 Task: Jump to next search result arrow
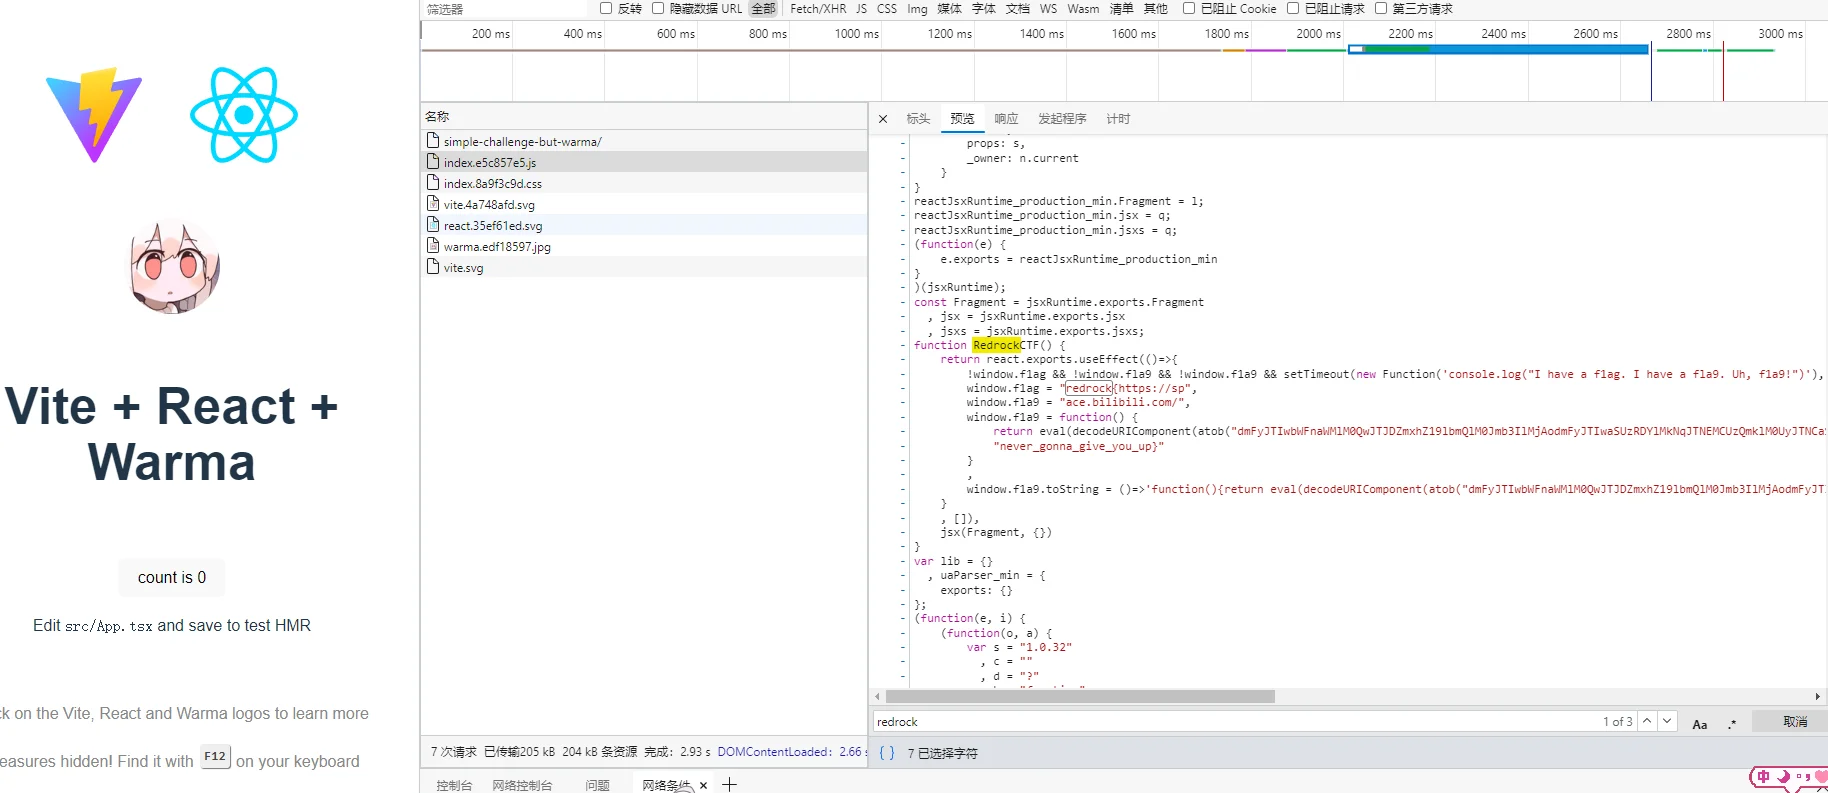pyautogui.click(x=1667, y=721)
